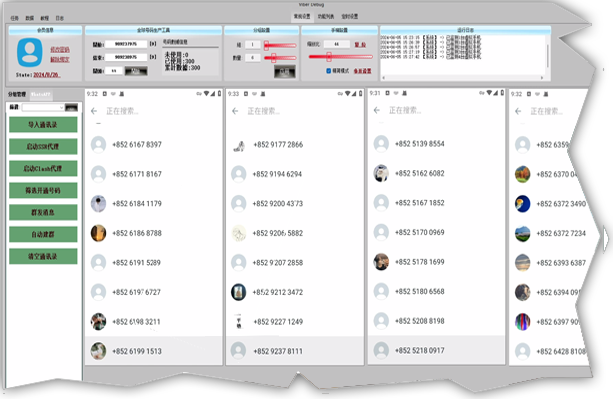Click the 群发消息 green button
The height and width of the screenshot is (399, 613).
pyautogui.click(x=43, y=213)
